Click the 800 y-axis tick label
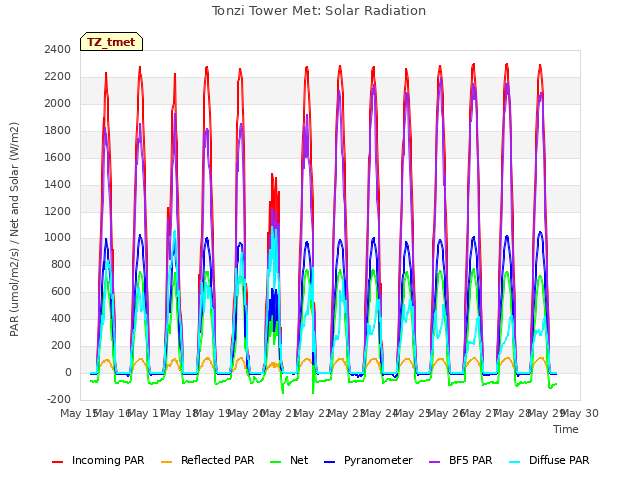The height and width of the screenshot is (480, 640). [x=61, y=265]
